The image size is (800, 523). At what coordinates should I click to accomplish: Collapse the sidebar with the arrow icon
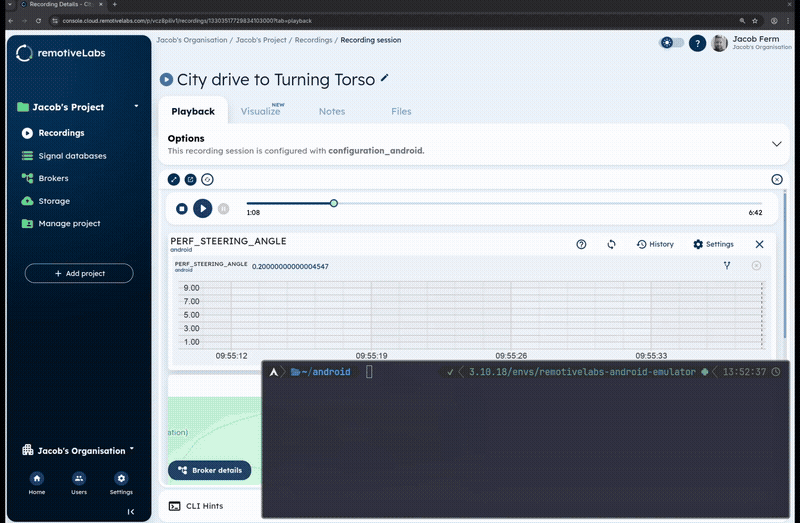[131, 512]
